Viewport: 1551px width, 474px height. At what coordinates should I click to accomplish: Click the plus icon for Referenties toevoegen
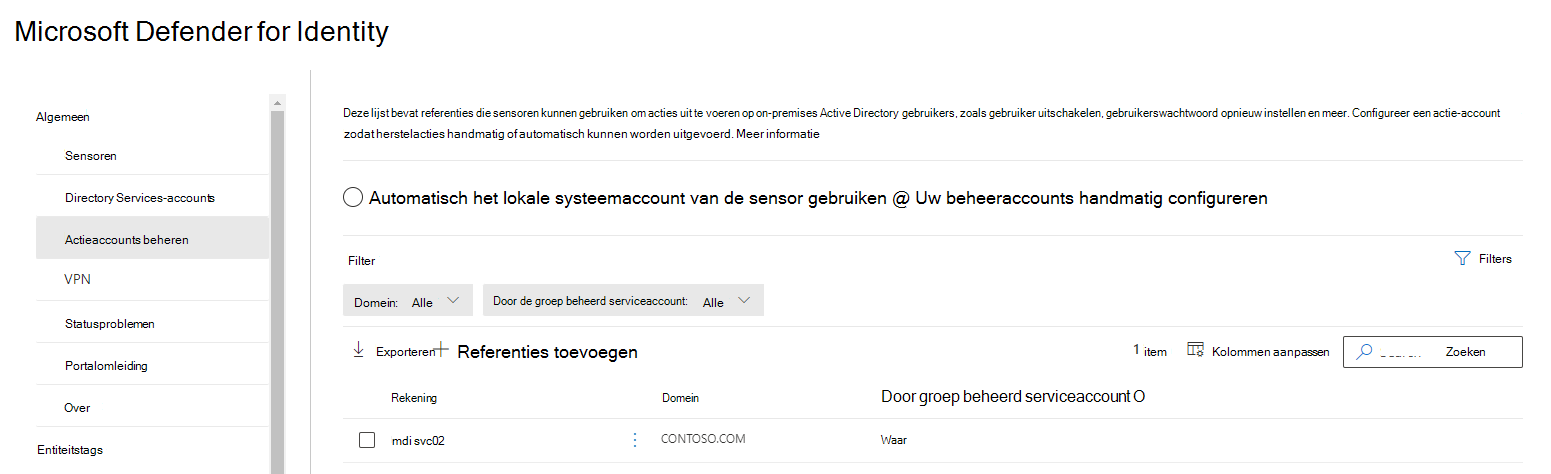point(442,350)
